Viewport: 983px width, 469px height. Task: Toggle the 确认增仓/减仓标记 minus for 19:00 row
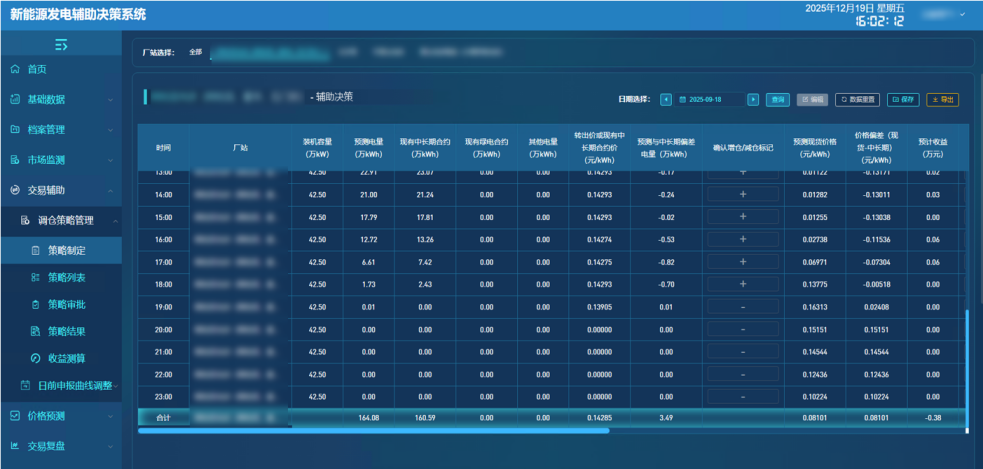742,307
